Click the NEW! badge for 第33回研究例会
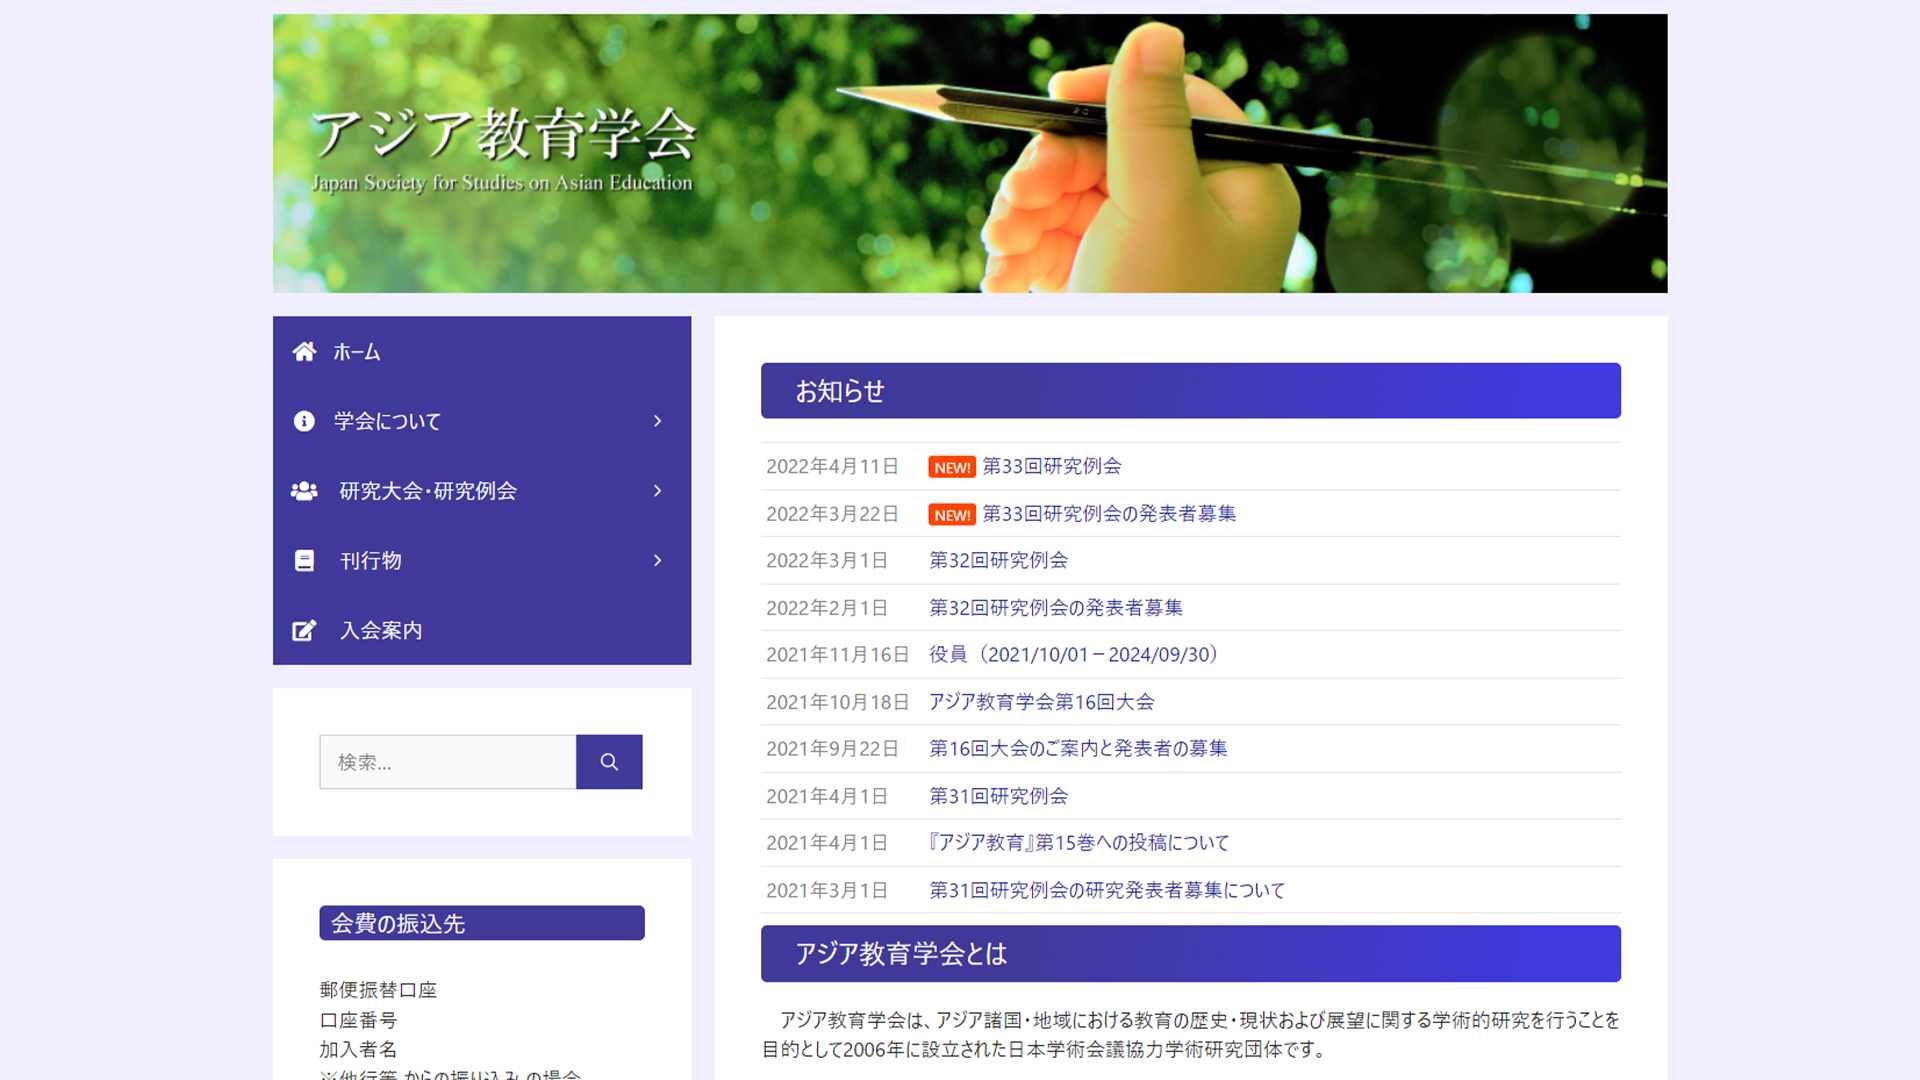The height and width of the screenshot is (1080, 1920). point(951,467)
